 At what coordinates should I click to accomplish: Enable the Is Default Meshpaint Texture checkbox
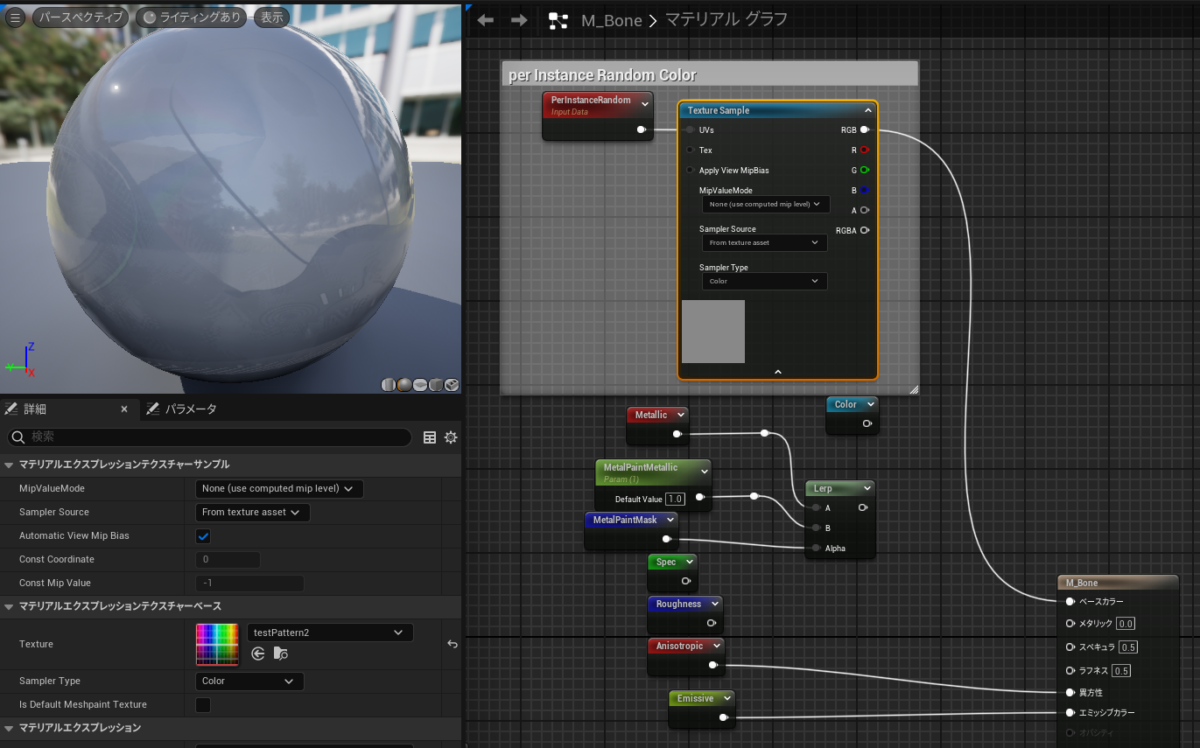(x=202, y=704)
